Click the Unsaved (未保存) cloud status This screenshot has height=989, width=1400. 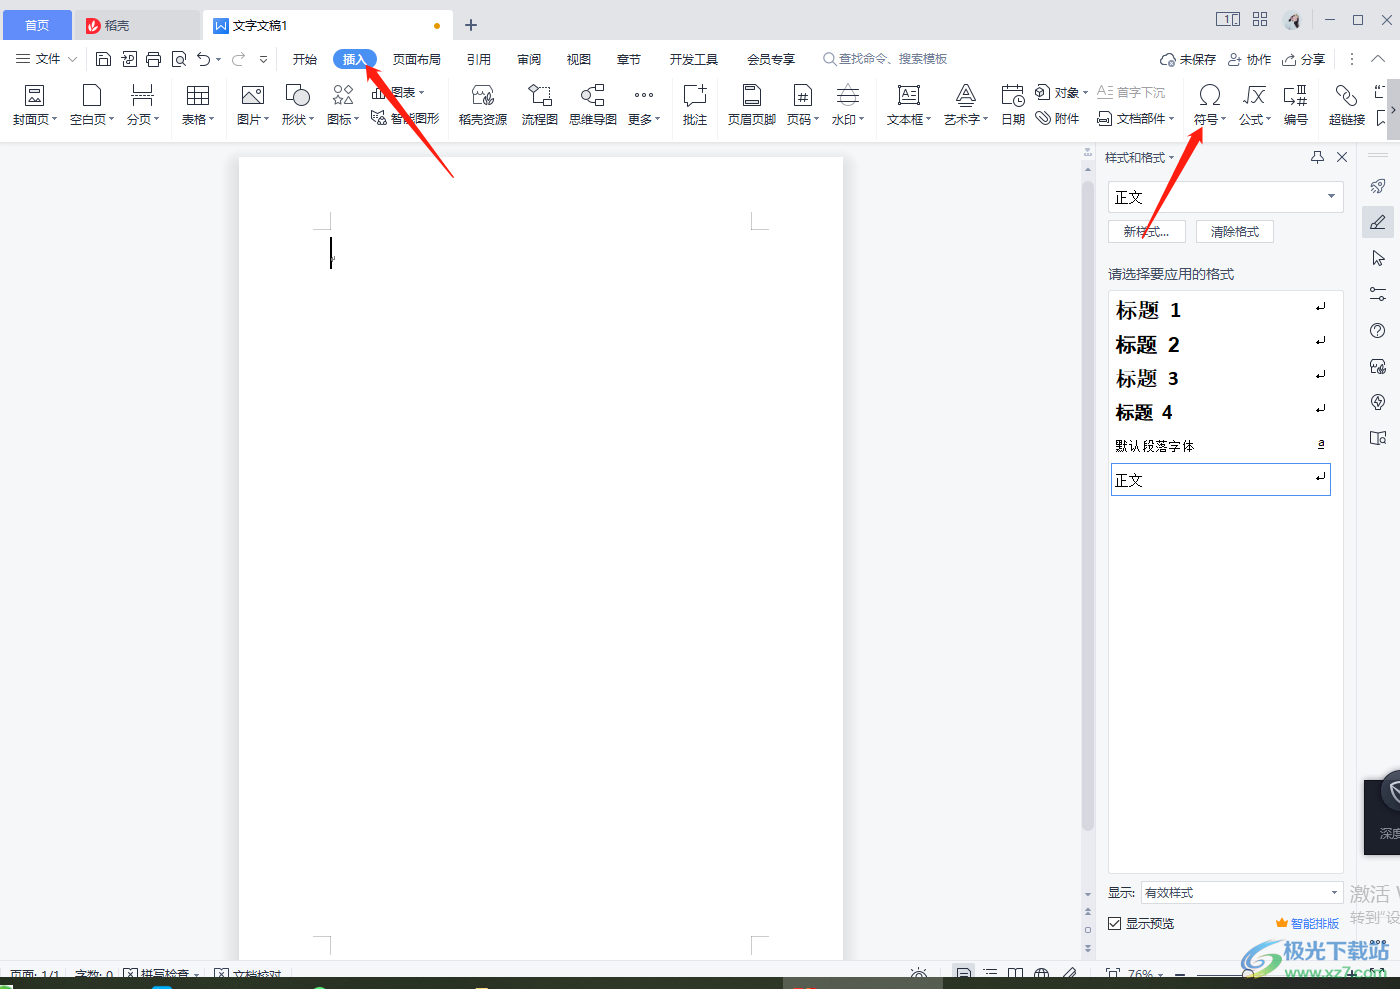point(1188,59)
